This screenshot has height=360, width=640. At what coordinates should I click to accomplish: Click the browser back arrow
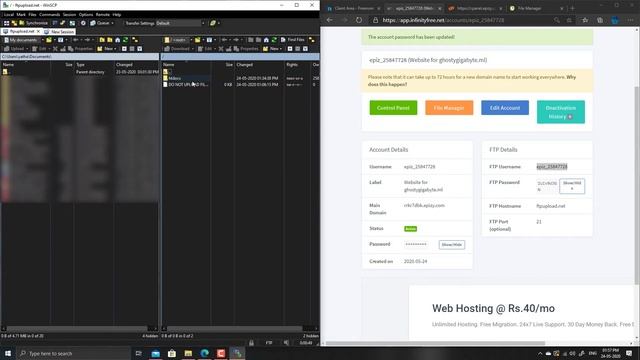[330, 20]
